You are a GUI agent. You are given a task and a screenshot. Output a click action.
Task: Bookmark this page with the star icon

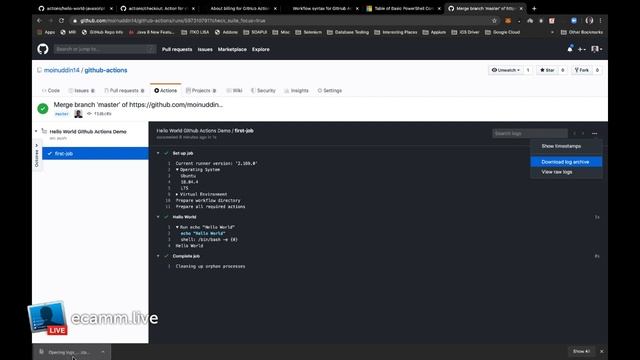pyautogui.click(x=494, y=20)
